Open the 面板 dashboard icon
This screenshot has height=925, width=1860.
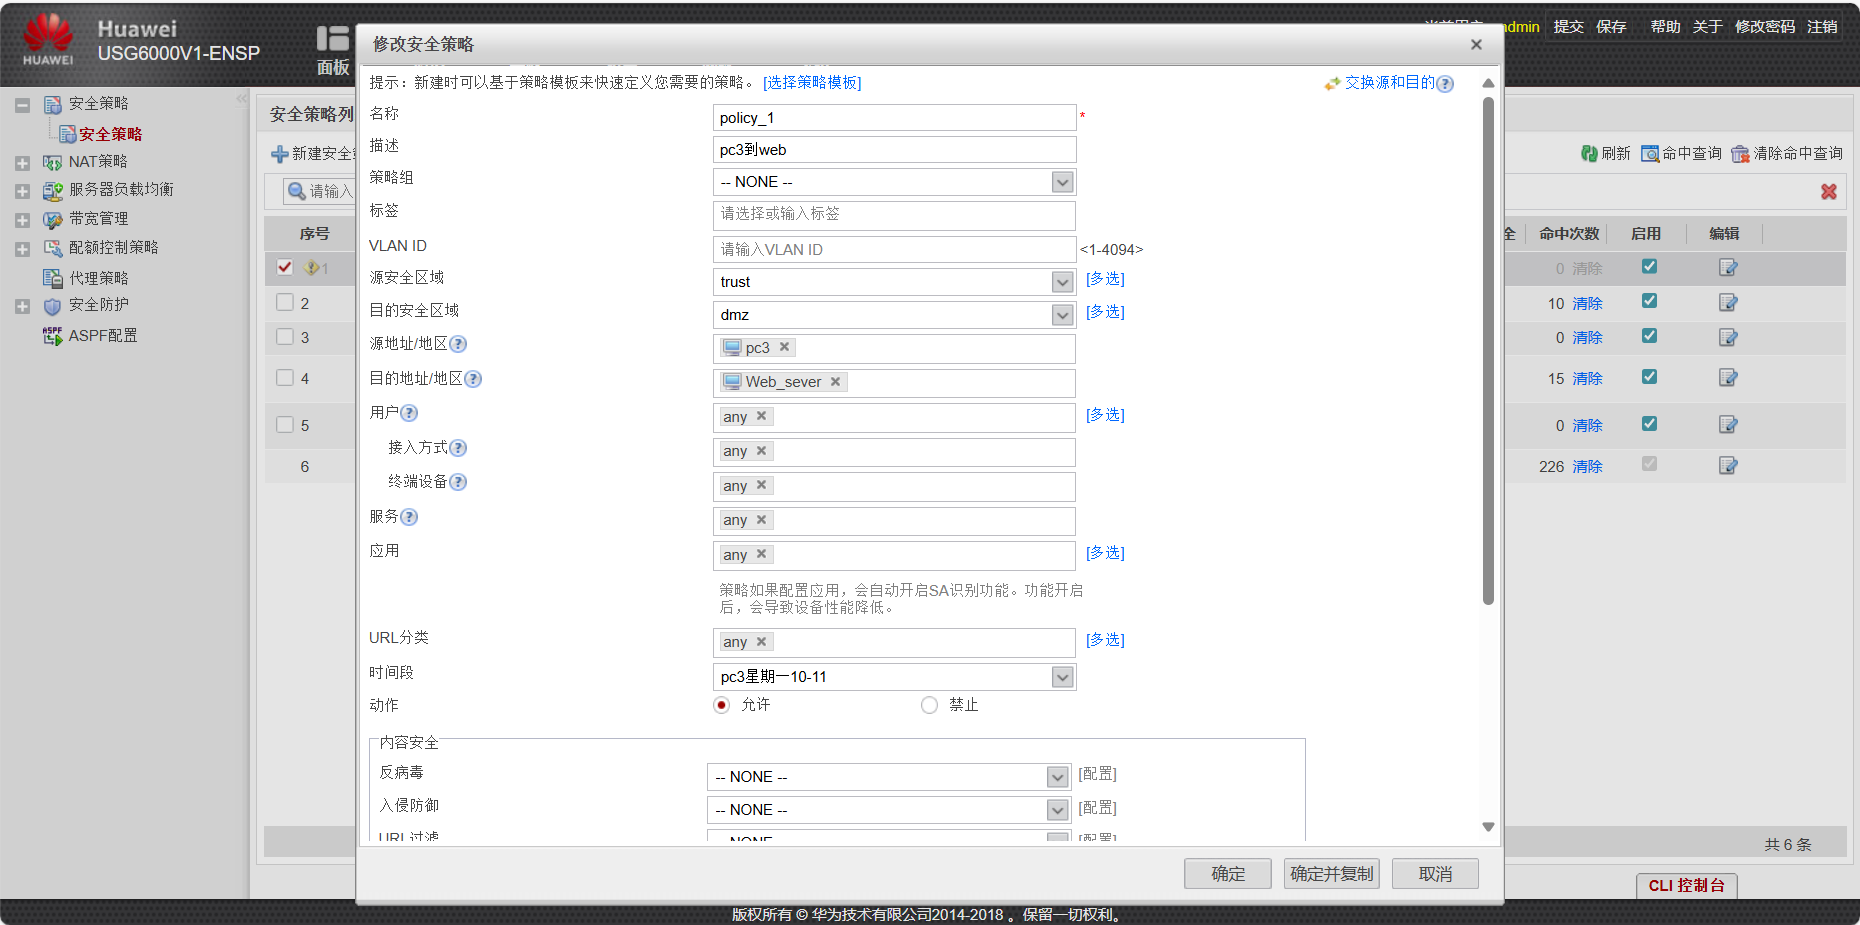(333, 39)
